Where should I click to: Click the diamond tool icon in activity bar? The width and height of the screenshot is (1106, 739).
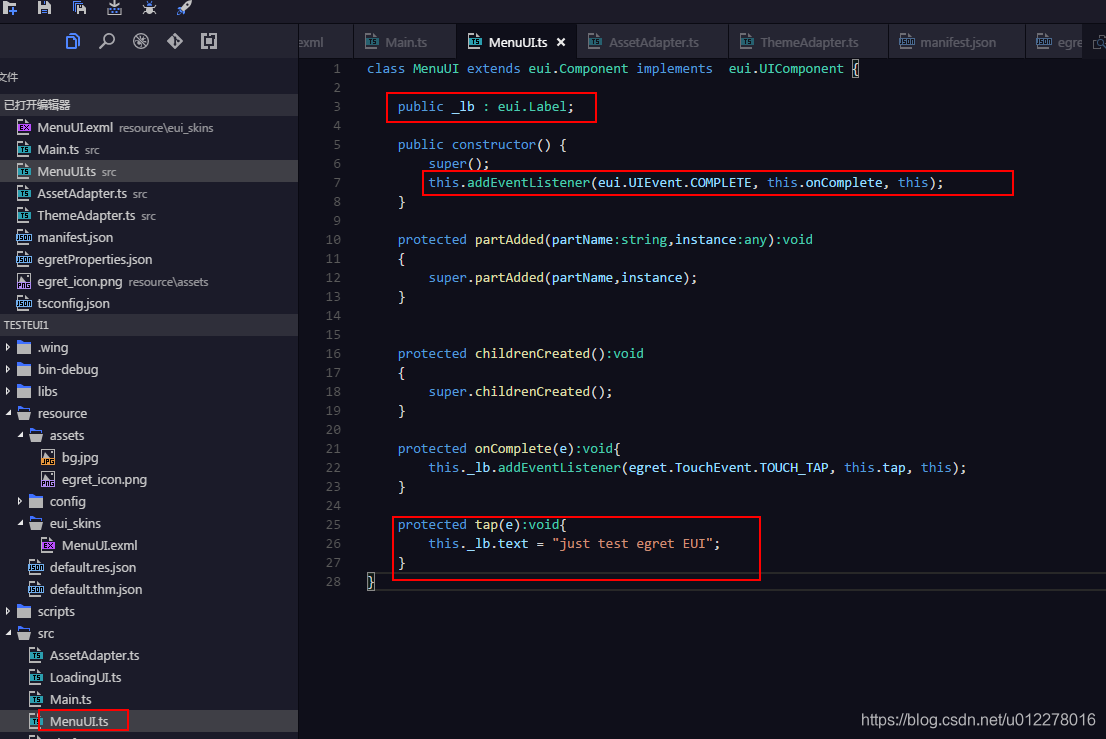click(x=175, y=41)
